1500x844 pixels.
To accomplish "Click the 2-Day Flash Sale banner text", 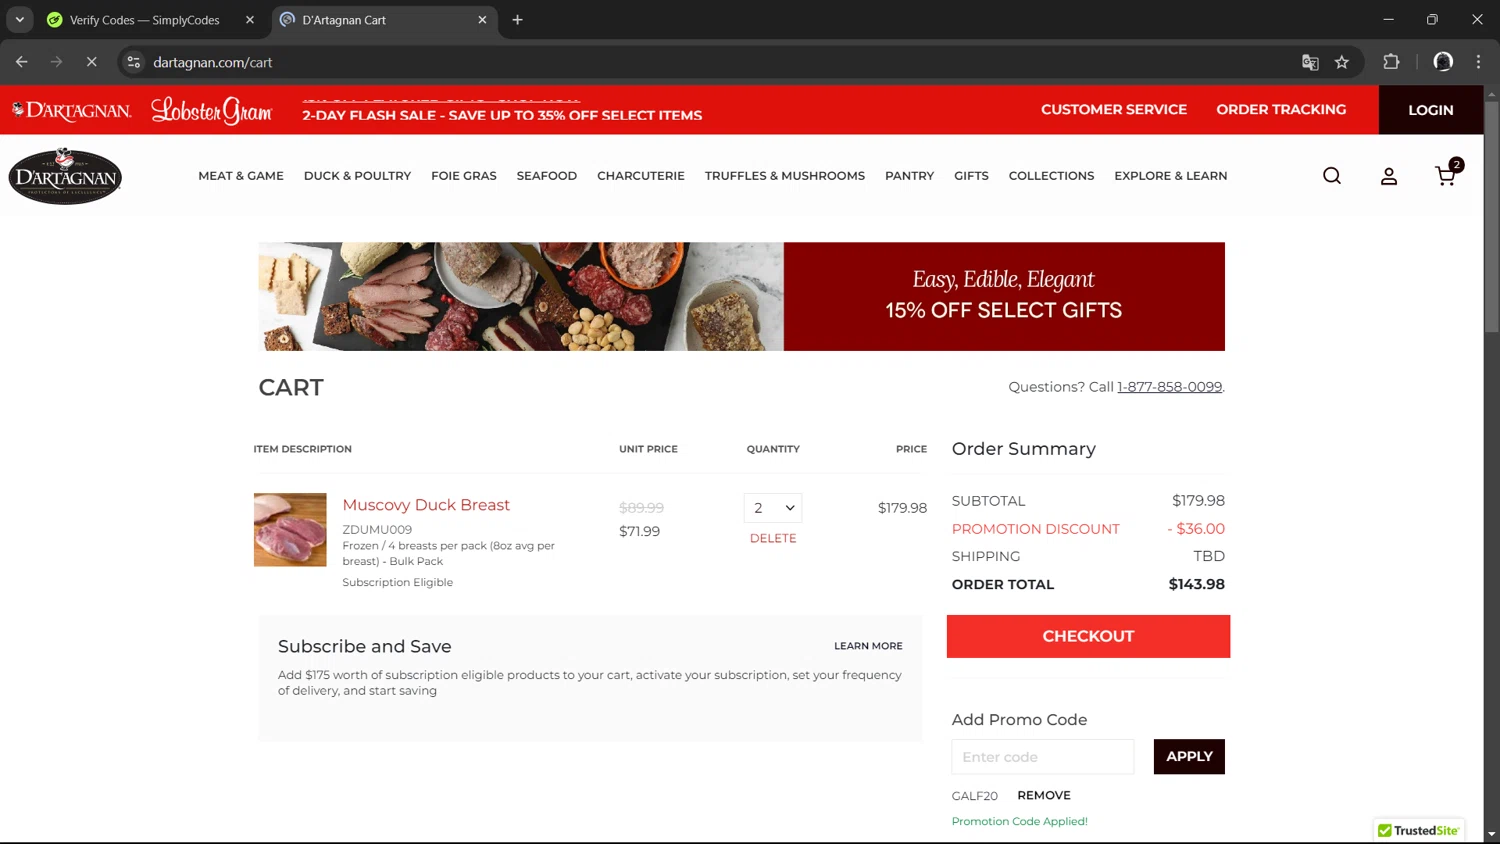I will click(502, 115).
